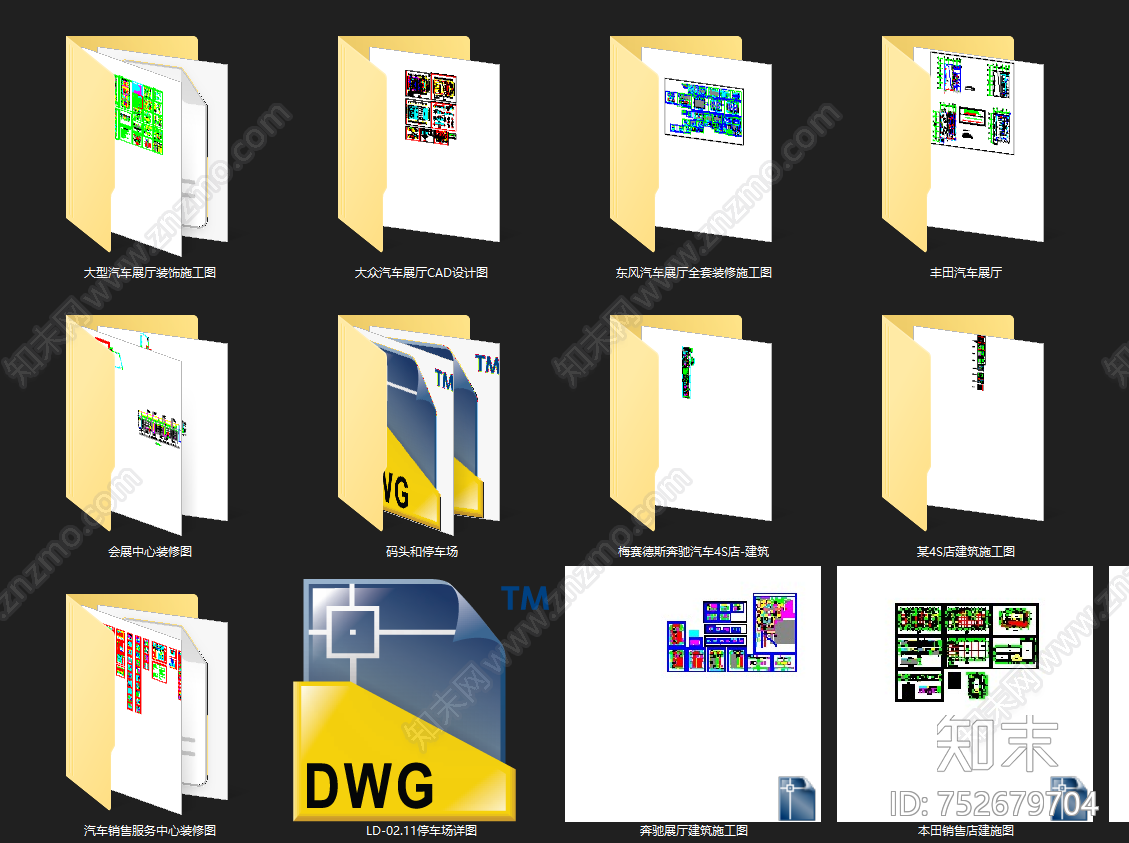Click the 梅赛德斯奔驰汽车4S店-建筑 folder icon
Image resolution: width=1129 pixels, height=843 pixels.
pyautogui.click(x=692, y=424)
